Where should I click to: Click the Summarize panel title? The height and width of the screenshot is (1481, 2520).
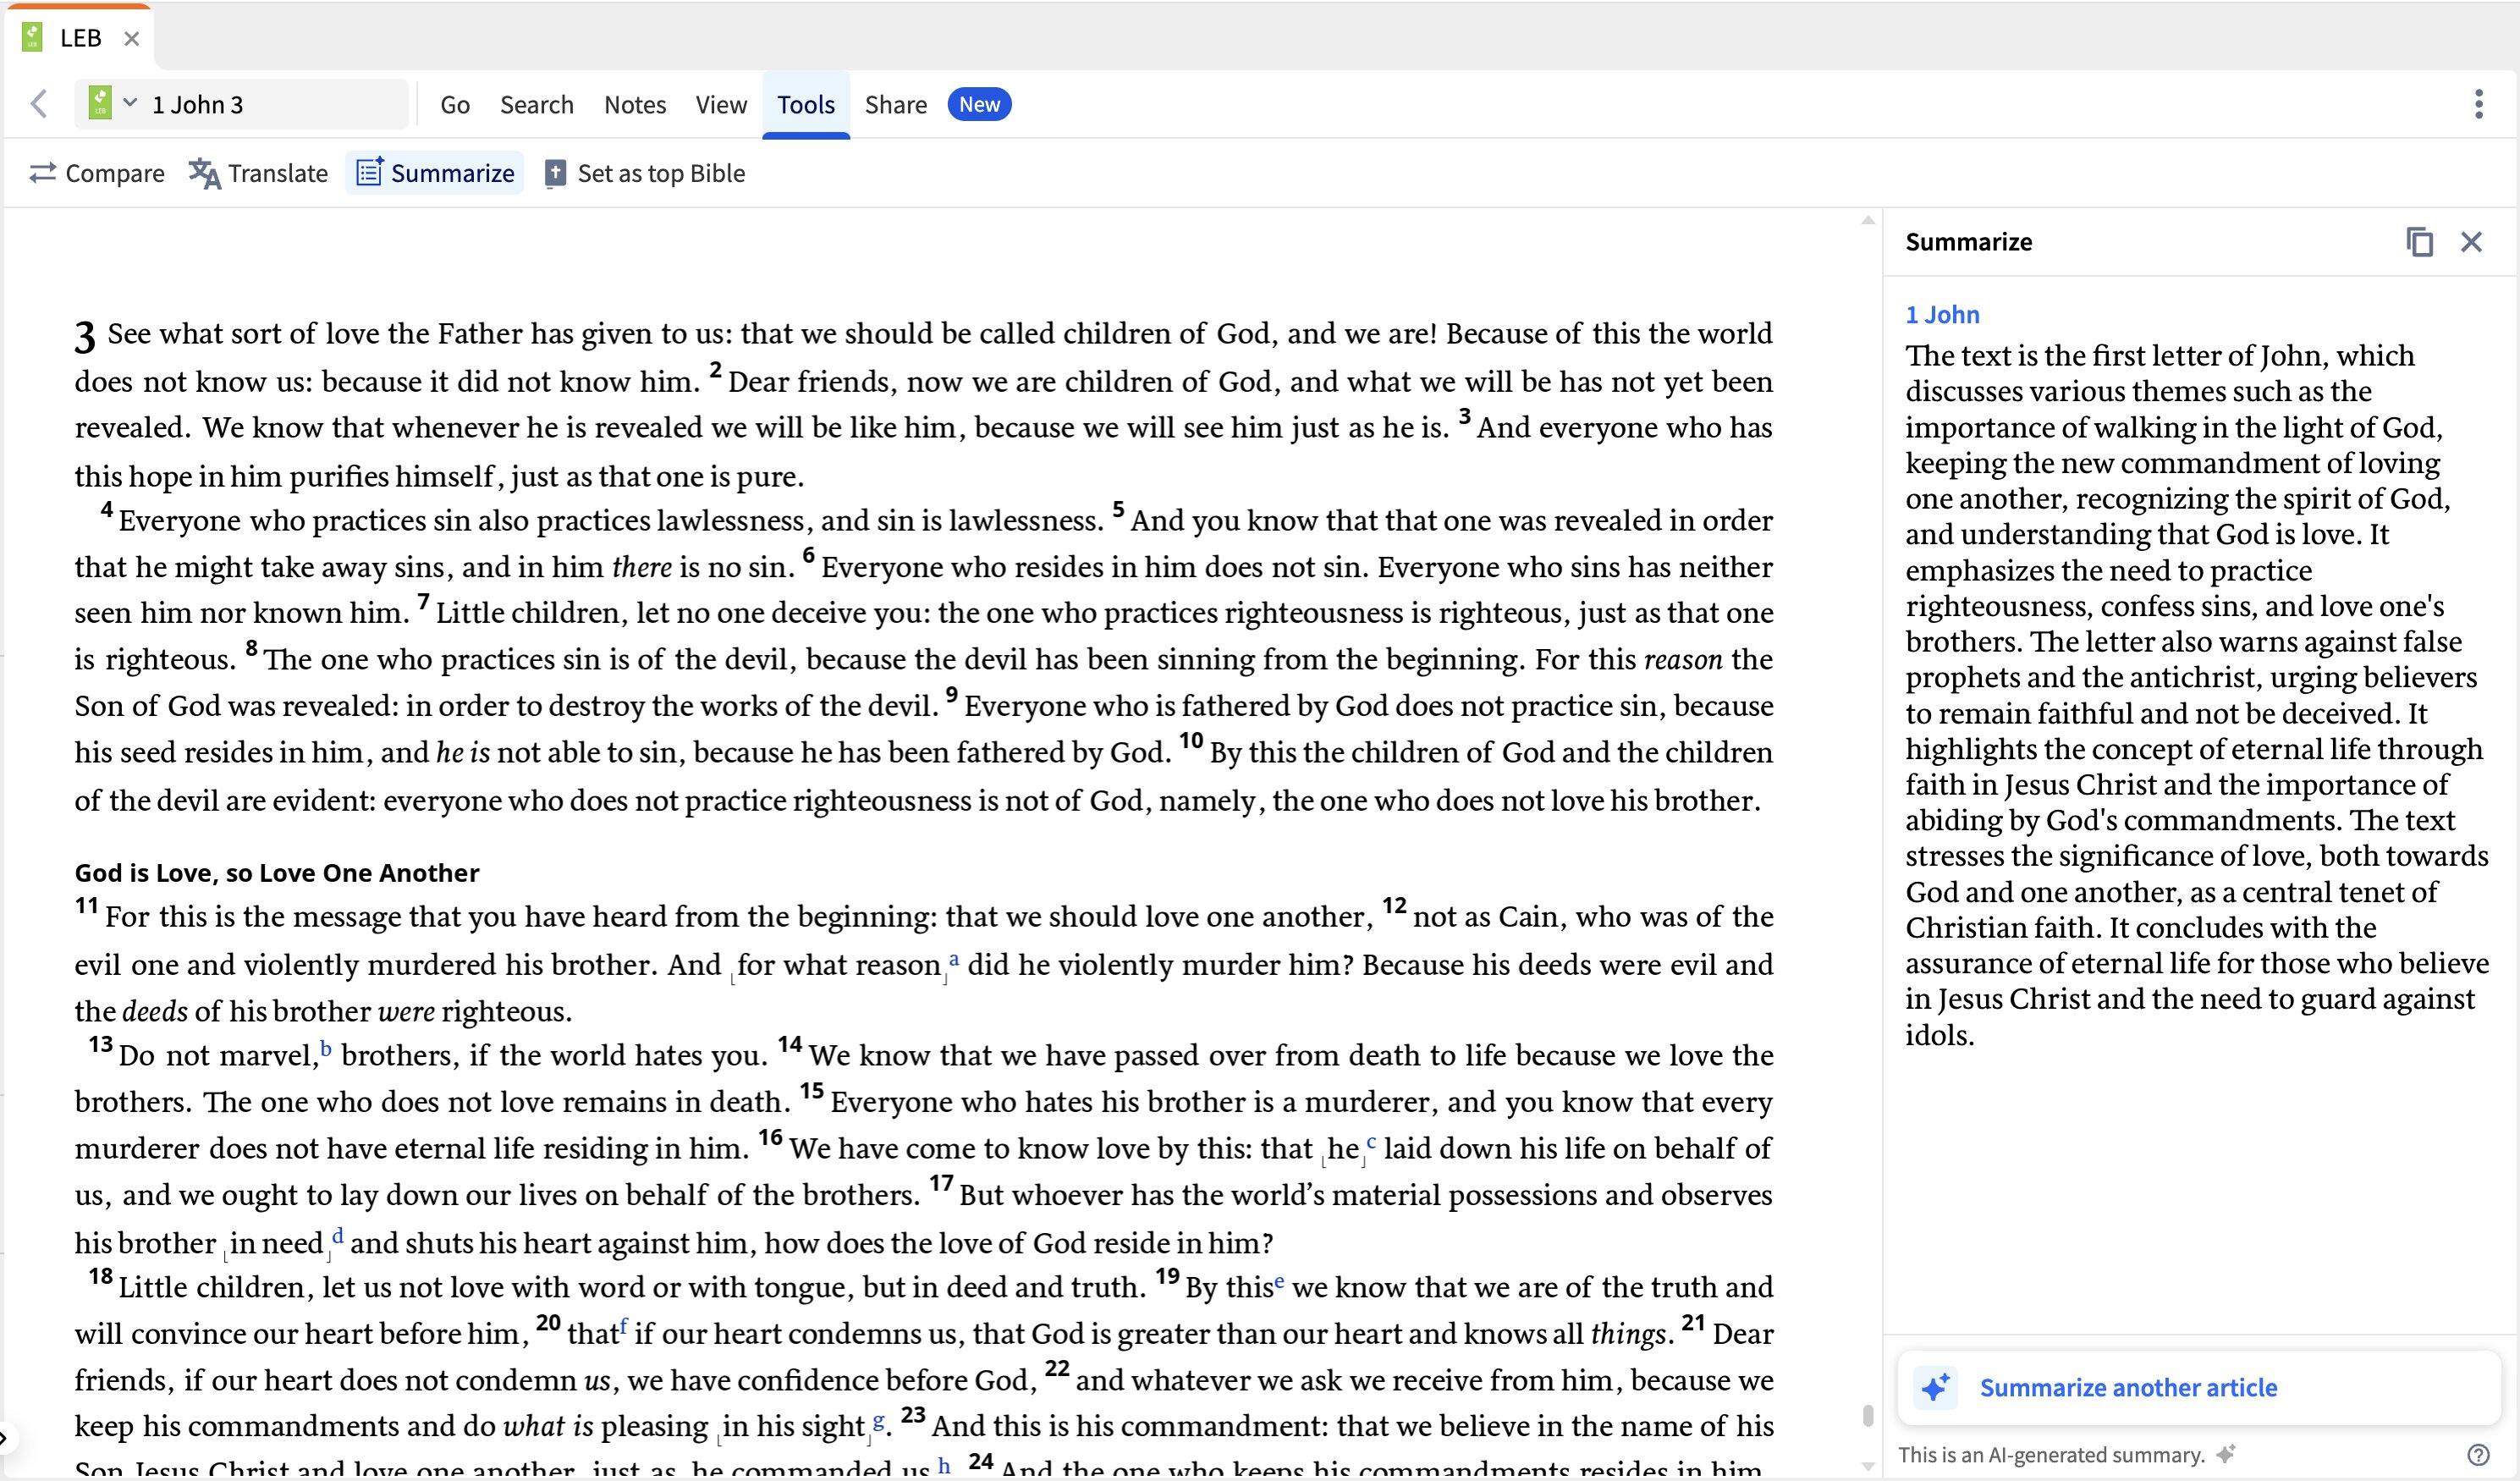coord(1968,242)
